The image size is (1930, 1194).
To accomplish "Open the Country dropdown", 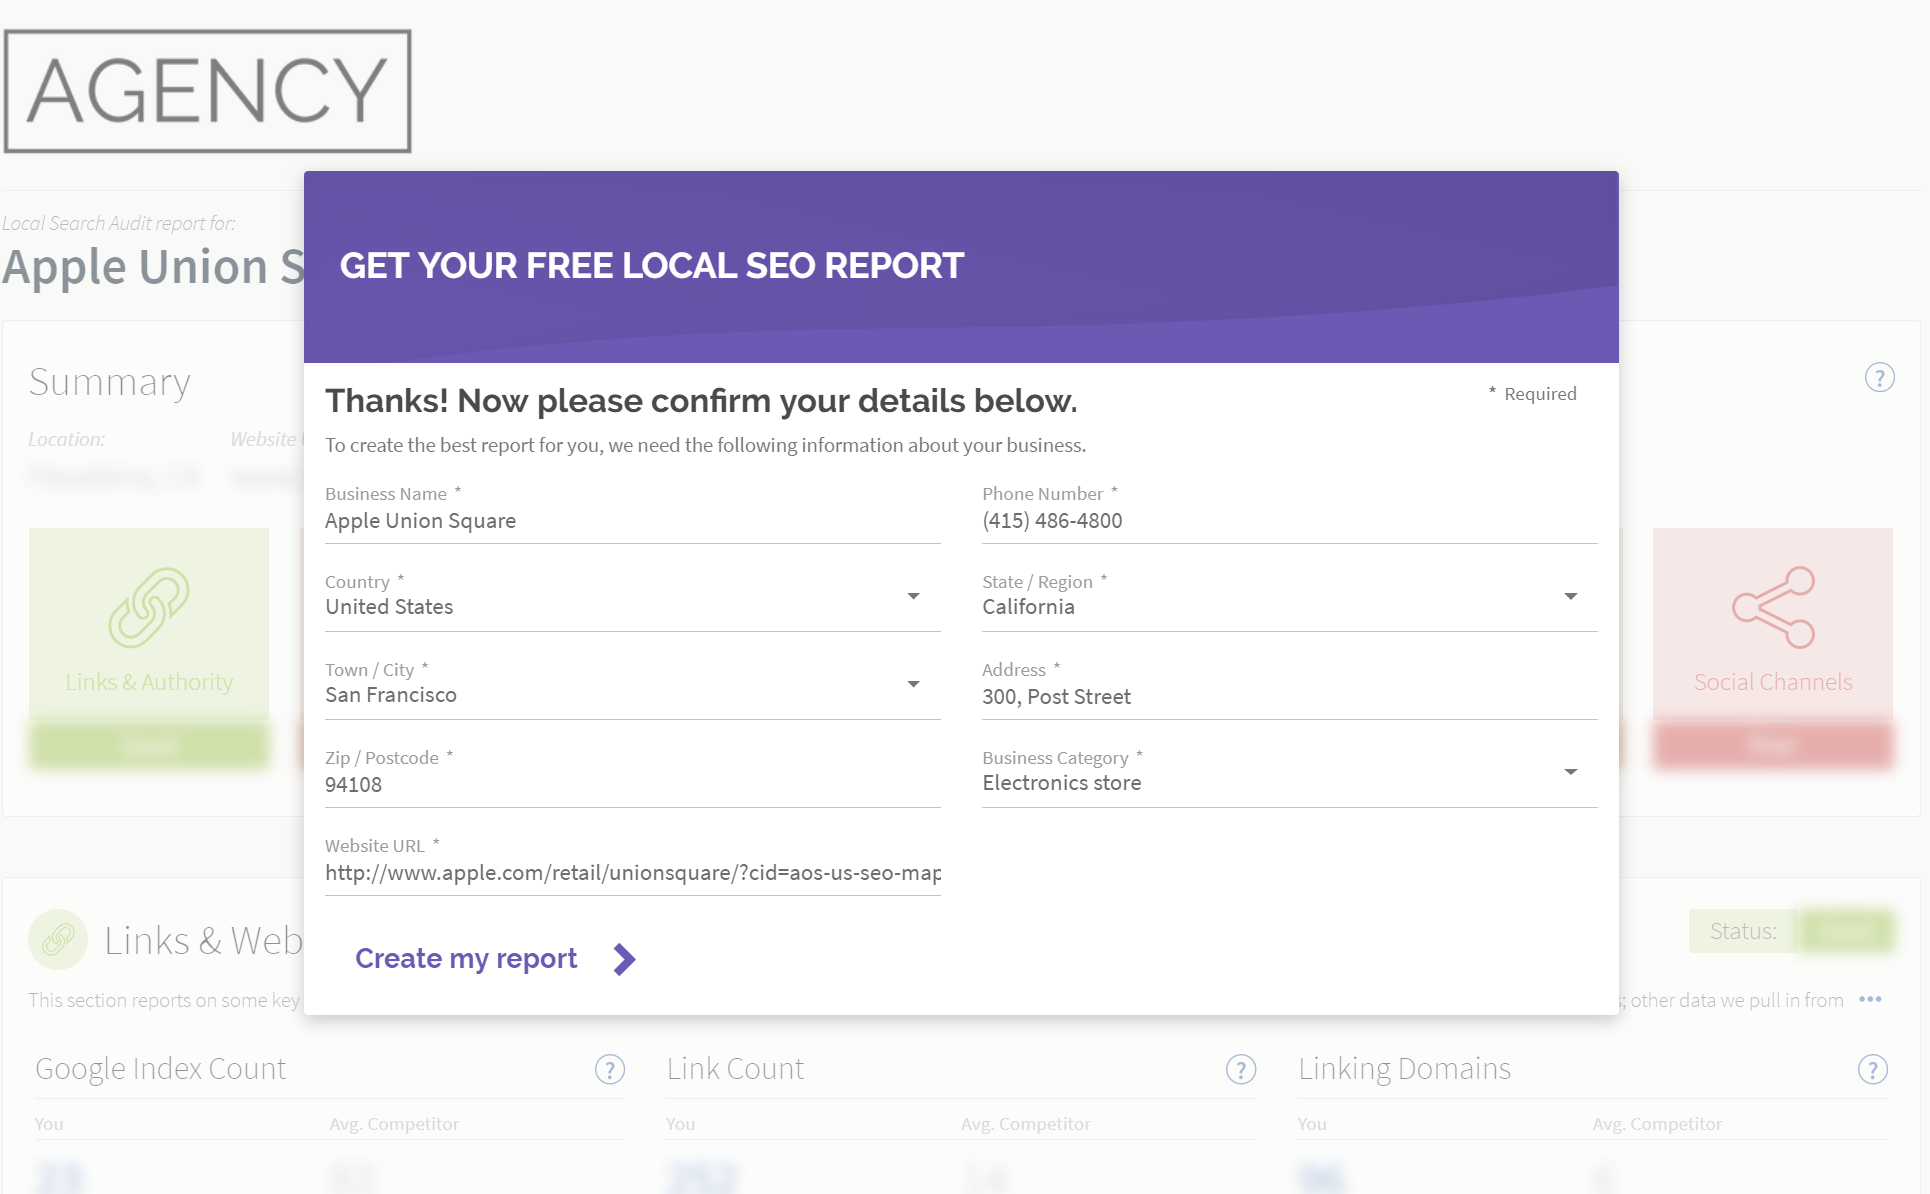I will [632, 607].
